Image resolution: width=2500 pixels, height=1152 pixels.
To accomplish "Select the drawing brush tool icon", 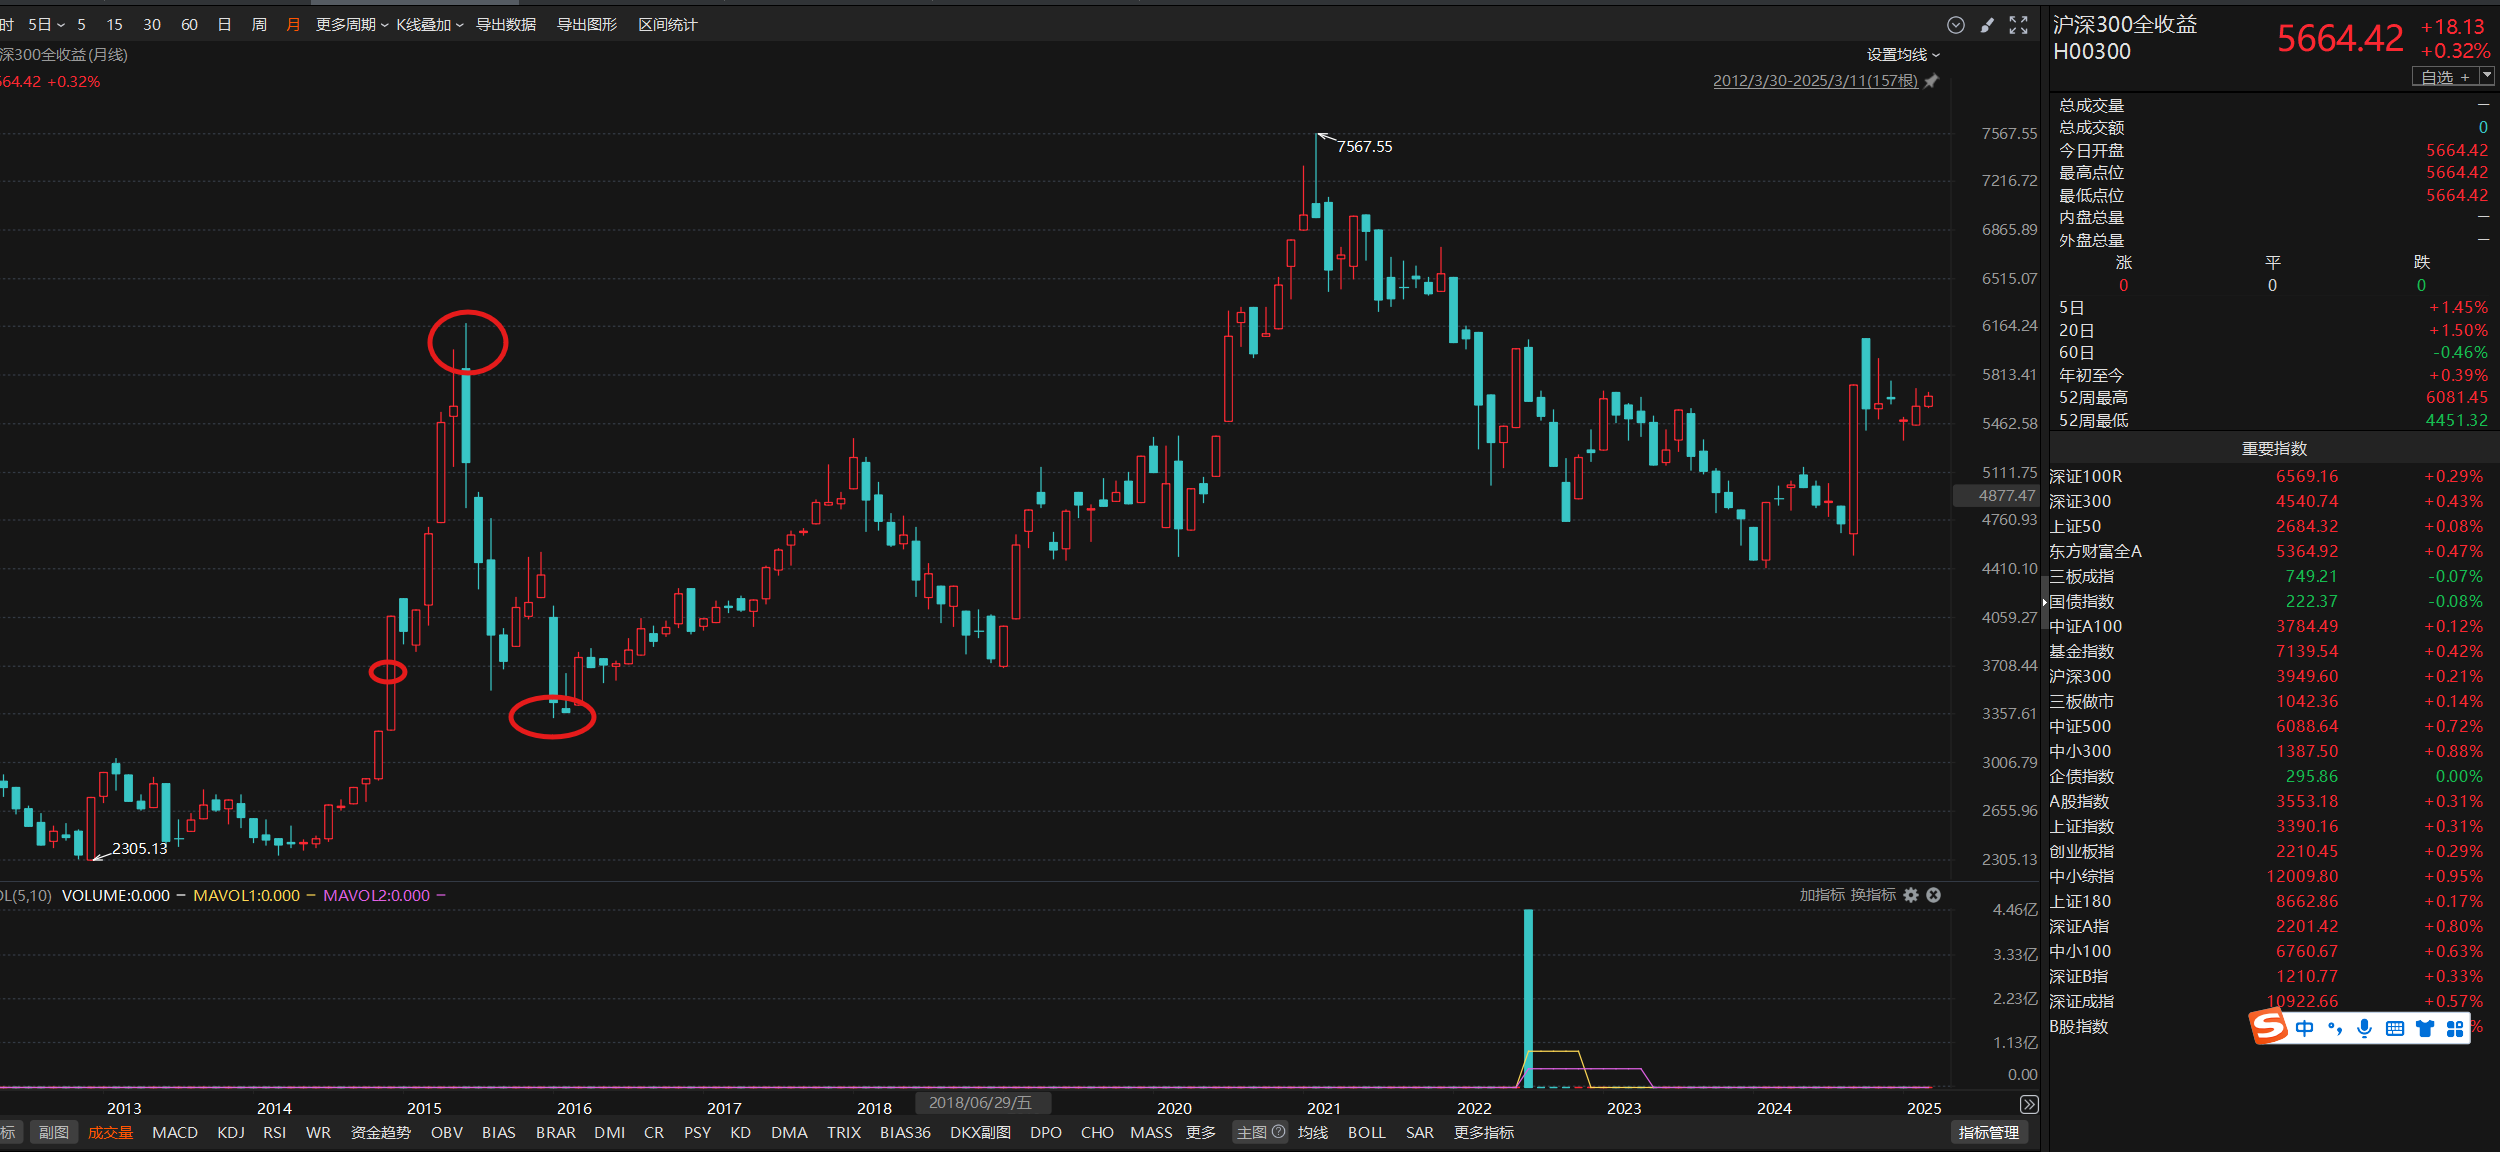I will pos(1988,25).
